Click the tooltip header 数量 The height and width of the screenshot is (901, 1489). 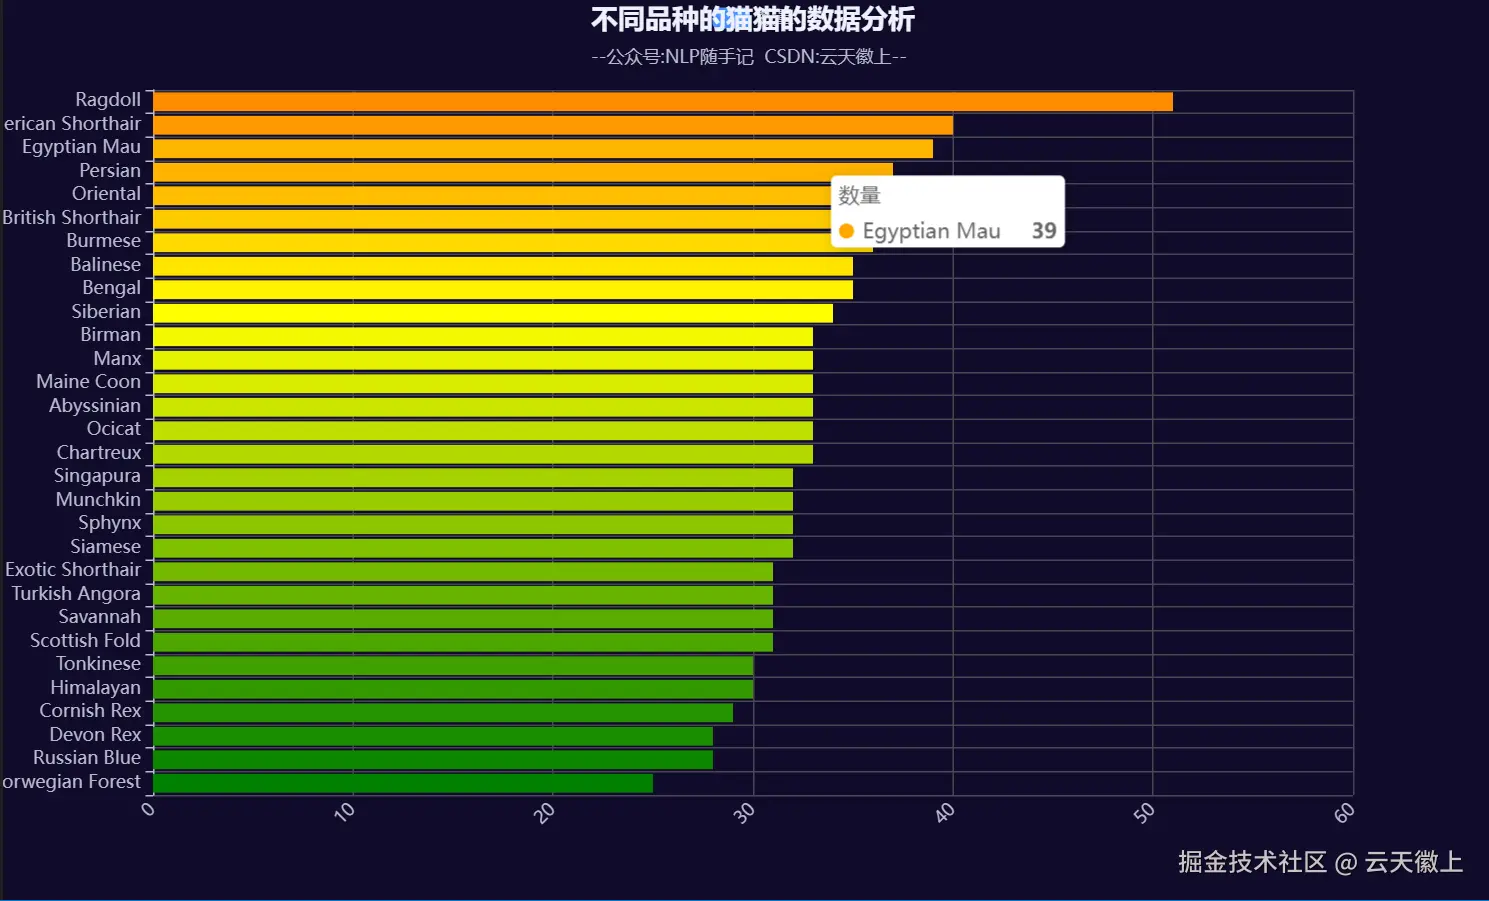coord(859,195)
